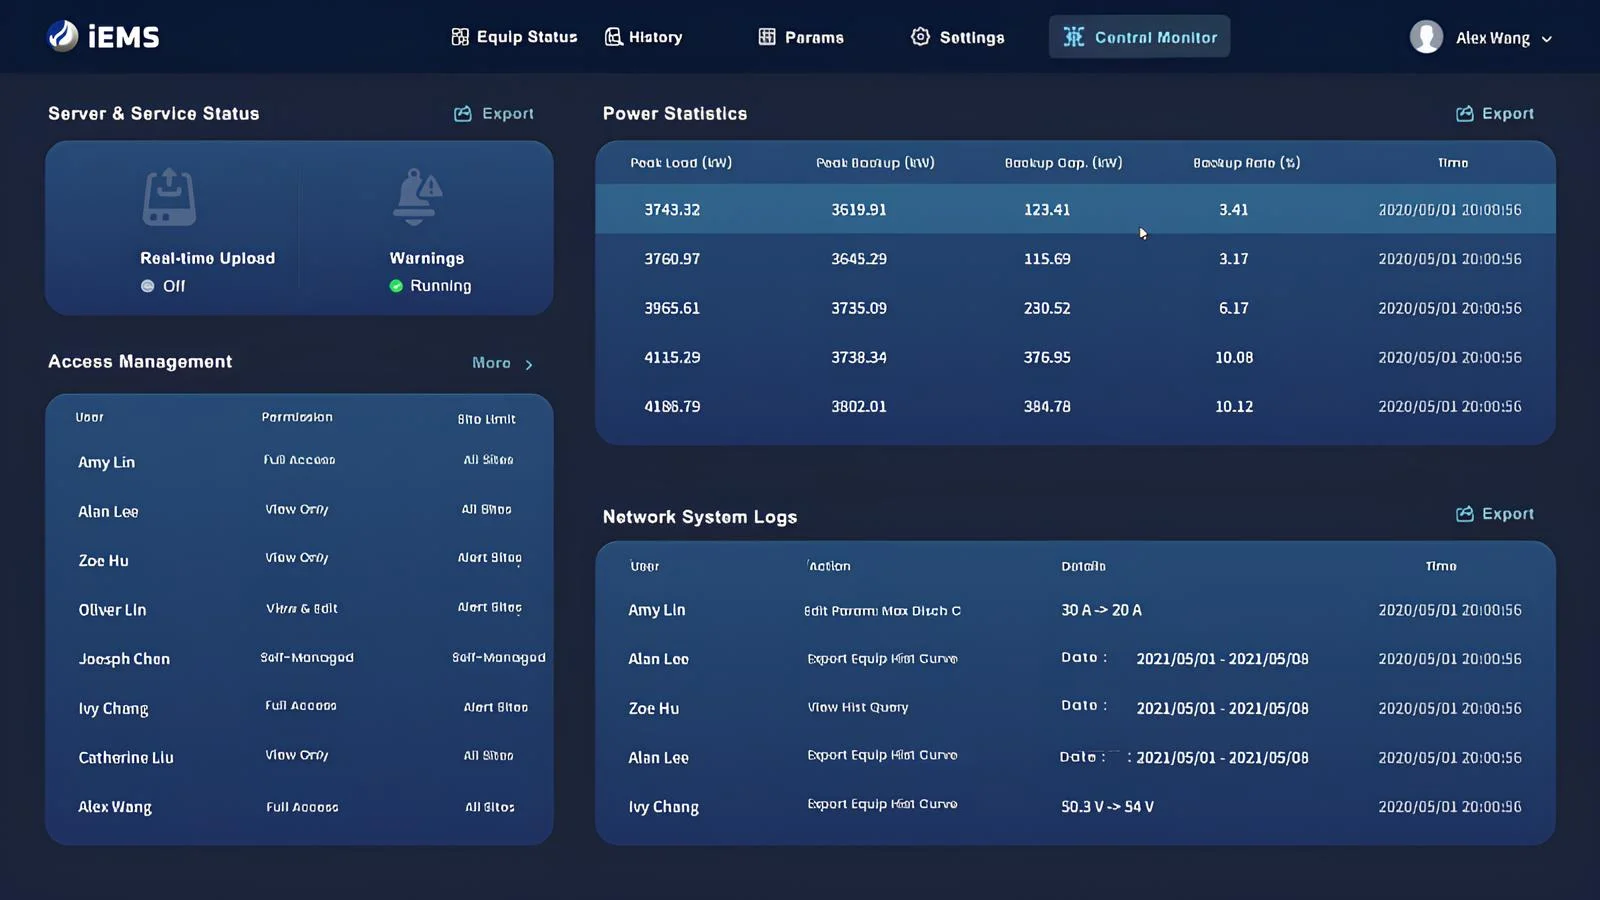Viewport: 1600px width, 900px height.
Task: Click the History magnifier icon
Action: (x=613, y=37)
